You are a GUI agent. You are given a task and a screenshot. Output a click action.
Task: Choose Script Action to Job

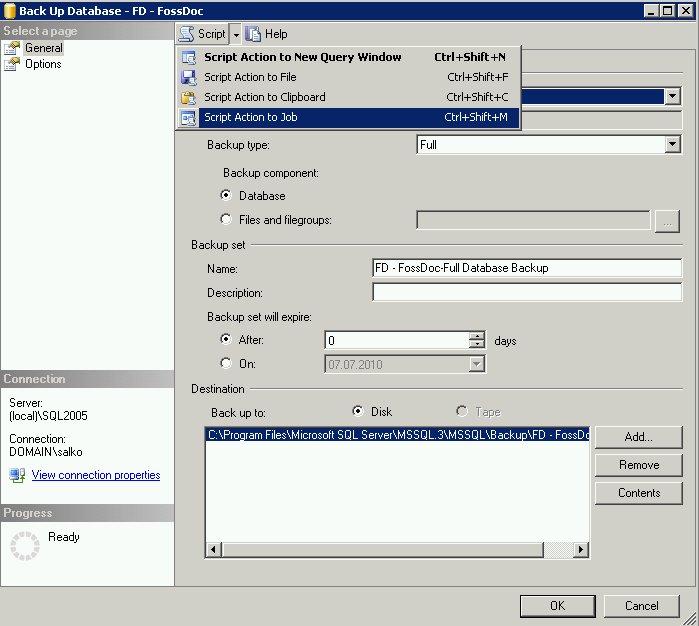click(x=349, y=117)
